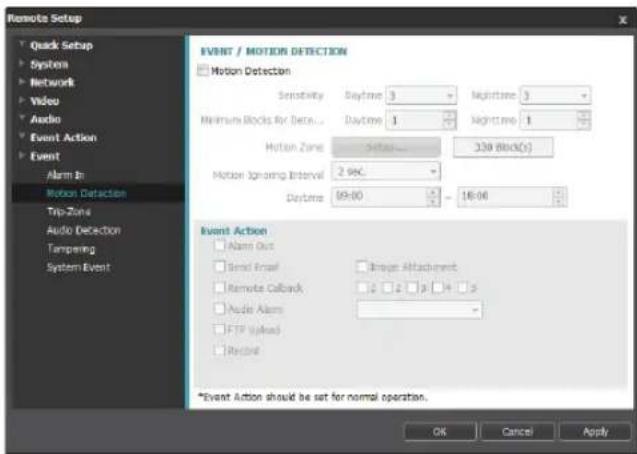This screenshot has width=637, height=454.
Task: Open the Nighttime Sensitivity dropdown
Action: (555, 96)
